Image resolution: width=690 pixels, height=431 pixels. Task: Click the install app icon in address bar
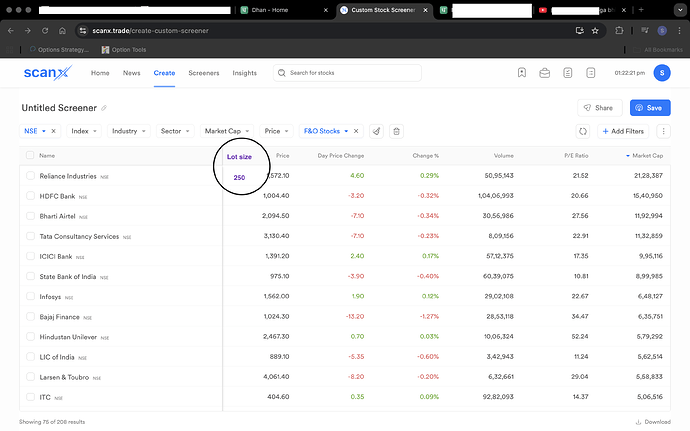click(580, 30)
